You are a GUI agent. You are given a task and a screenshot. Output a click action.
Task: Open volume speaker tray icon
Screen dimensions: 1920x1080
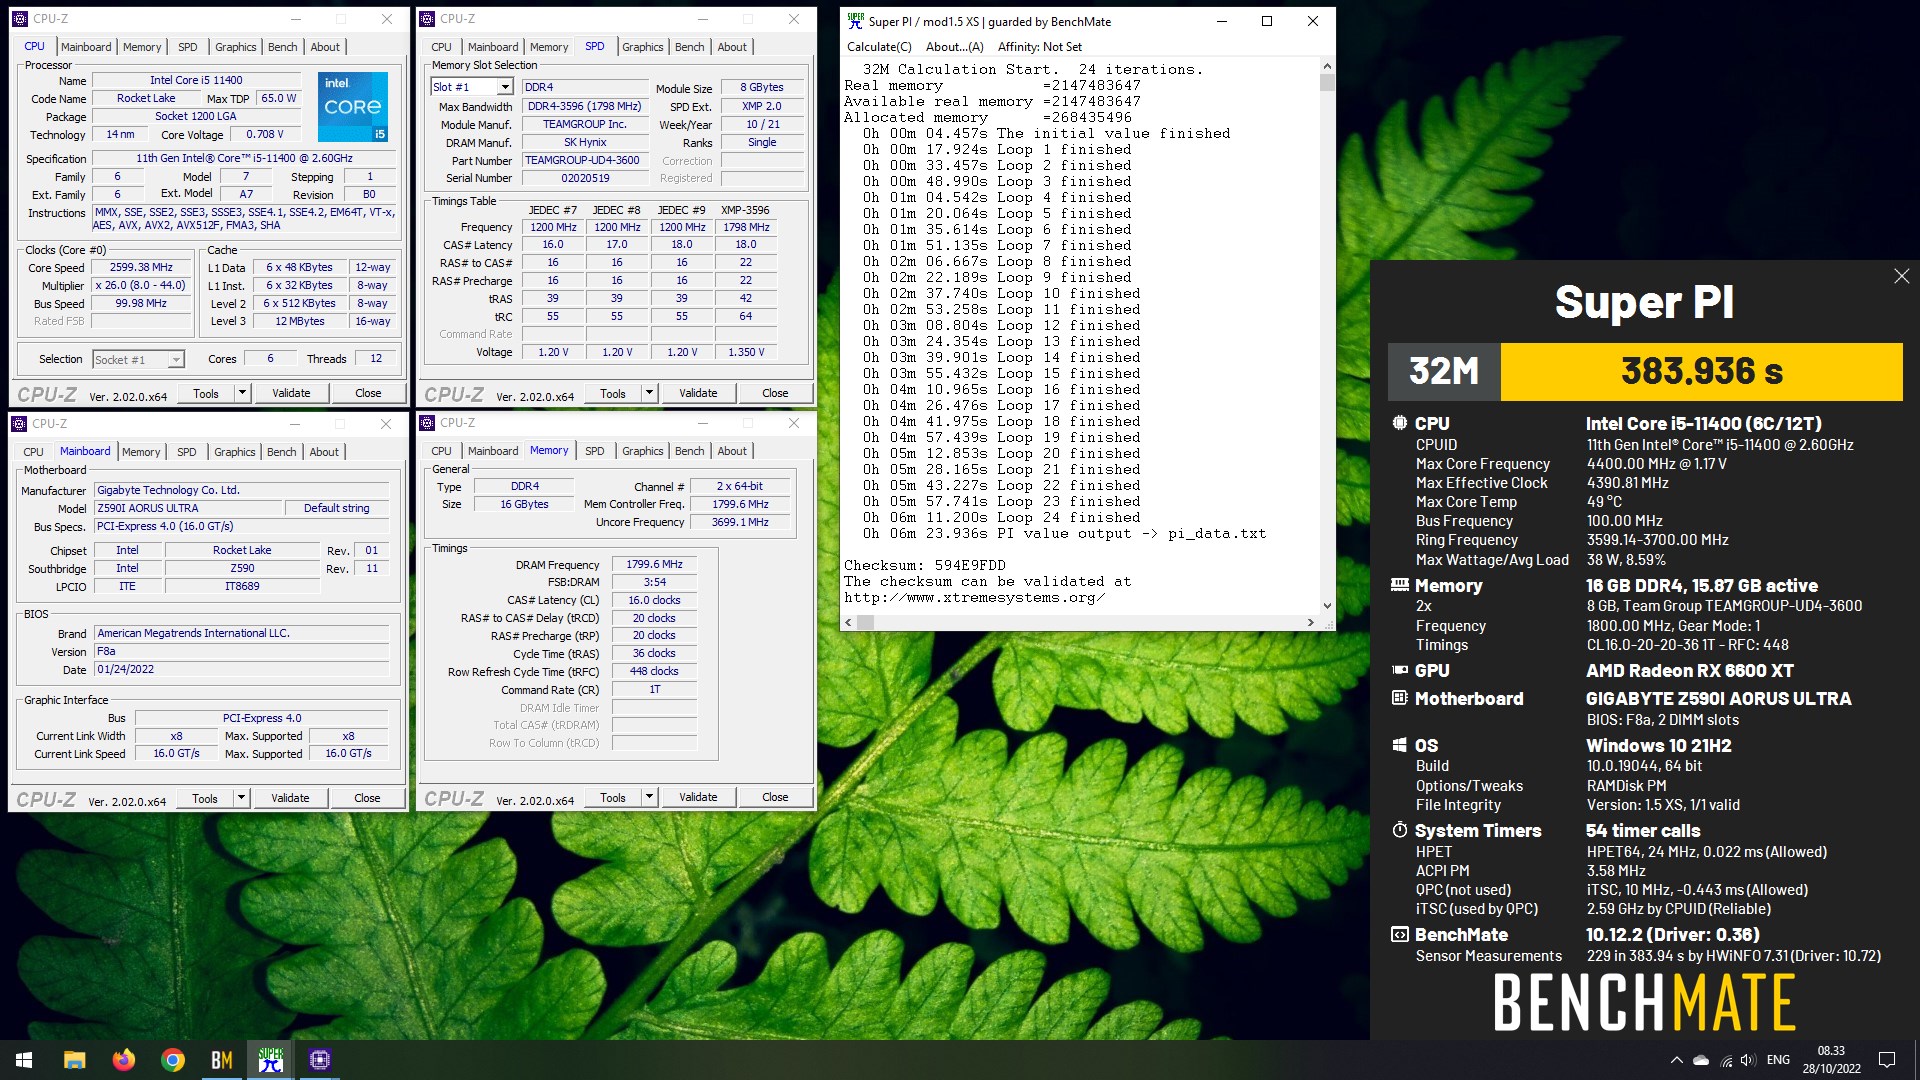[1748, 1060]
